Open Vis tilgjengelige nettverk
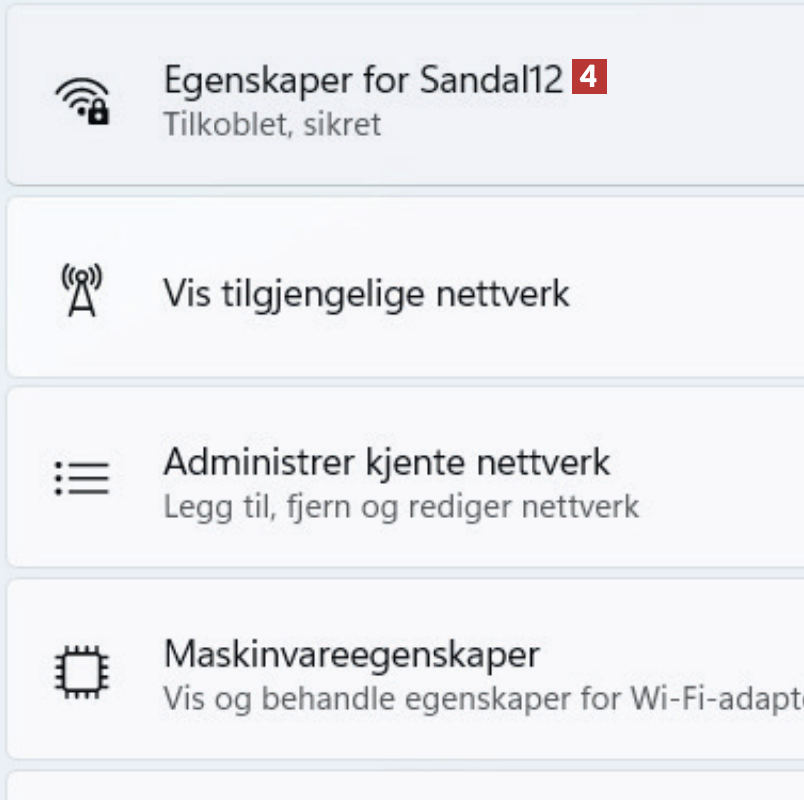Viewport: 804px width, 800px height. click(x=366, y=293)
